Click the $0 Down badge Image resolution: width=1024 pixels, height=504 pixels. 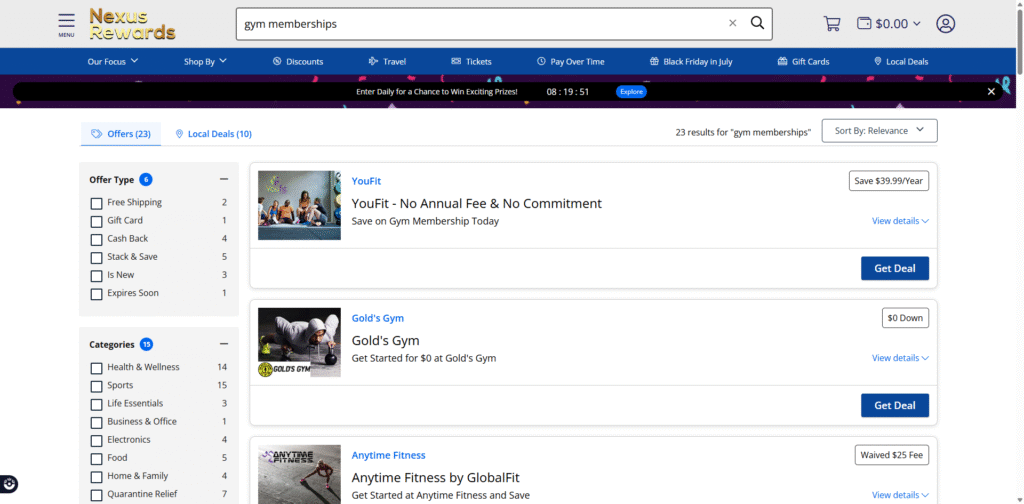coord(905,318)
